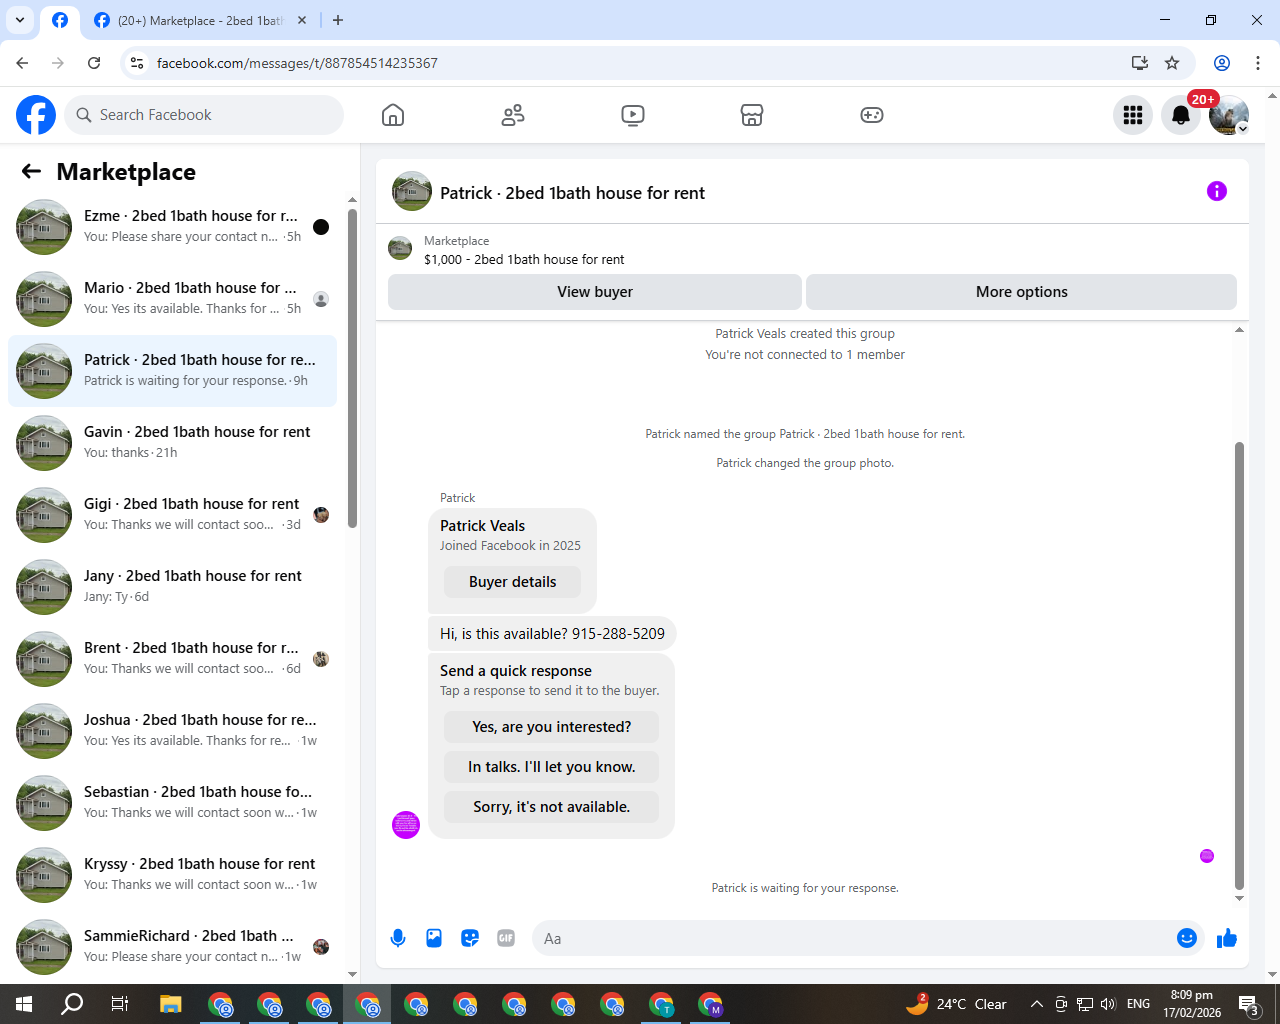Switch to the pinned Facebook tab
Screen dimensions: 1280x1024
(x=60, y=20)
